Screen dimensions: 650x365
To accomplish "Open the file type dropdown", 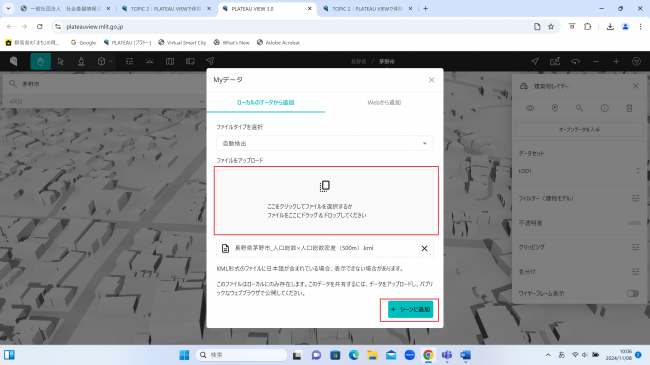I will click(325, 143).
